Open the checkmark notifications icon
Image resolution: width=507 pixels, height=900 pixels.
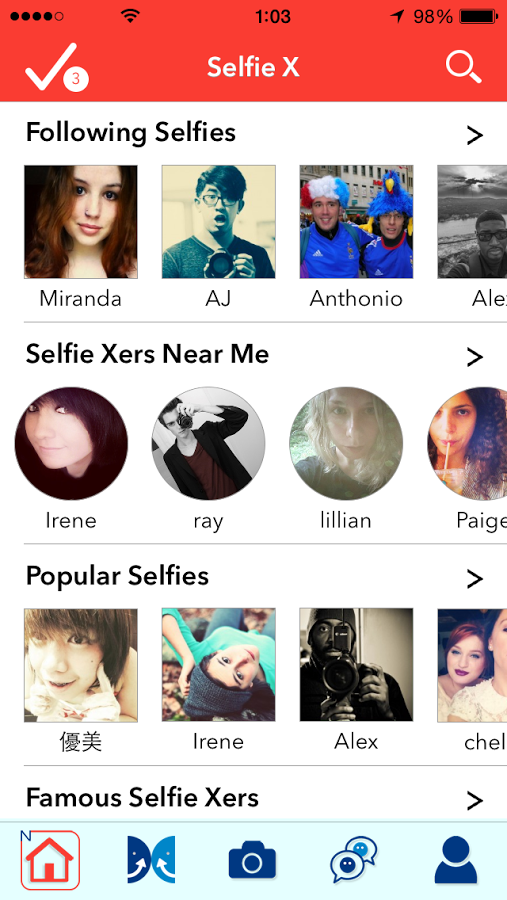pyautogui.click(x=56, y=67)
